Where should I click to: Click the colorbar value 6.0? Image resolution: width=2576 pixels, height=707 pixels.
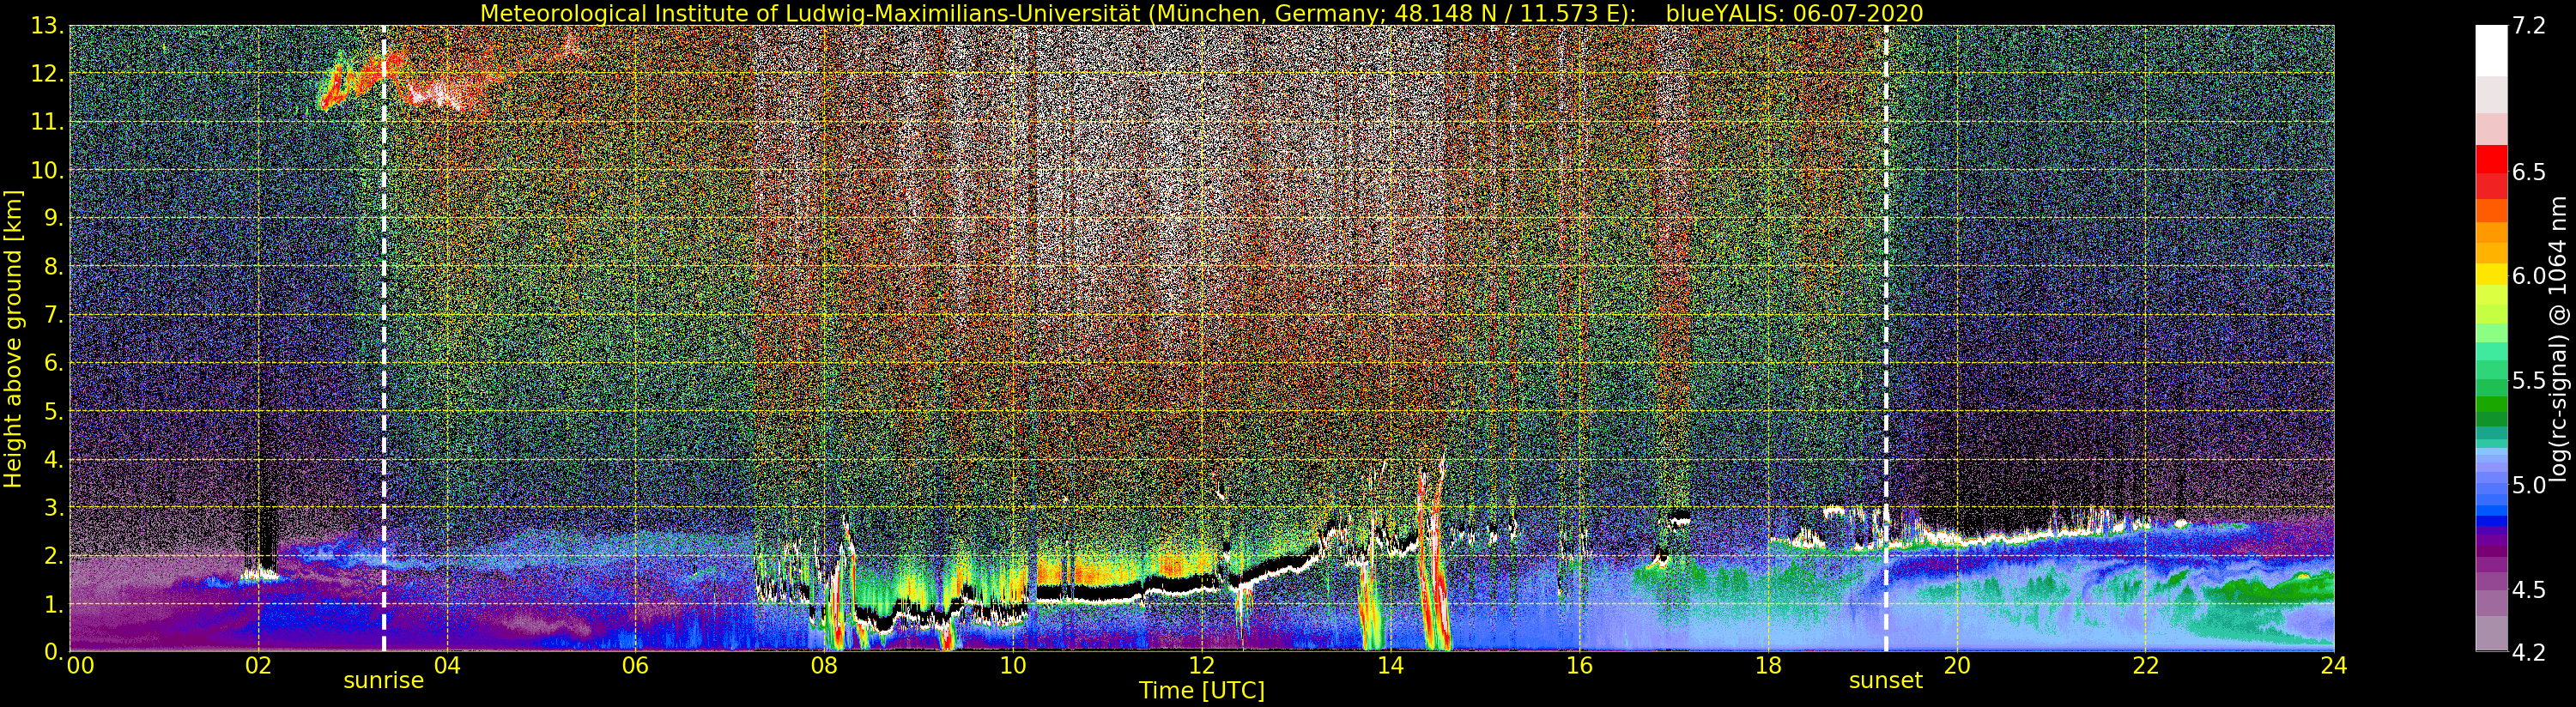2528,276
